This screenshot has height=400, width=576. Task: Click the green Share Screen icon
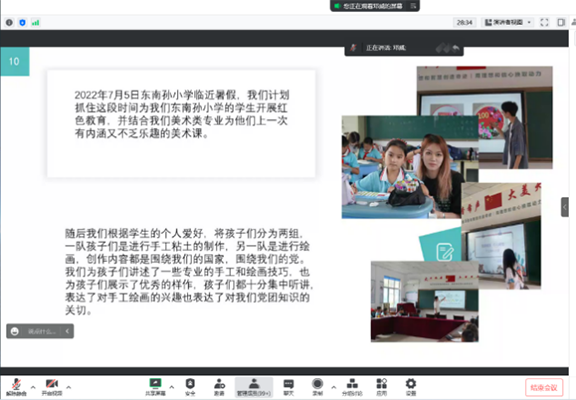click(x=155, y=386)
